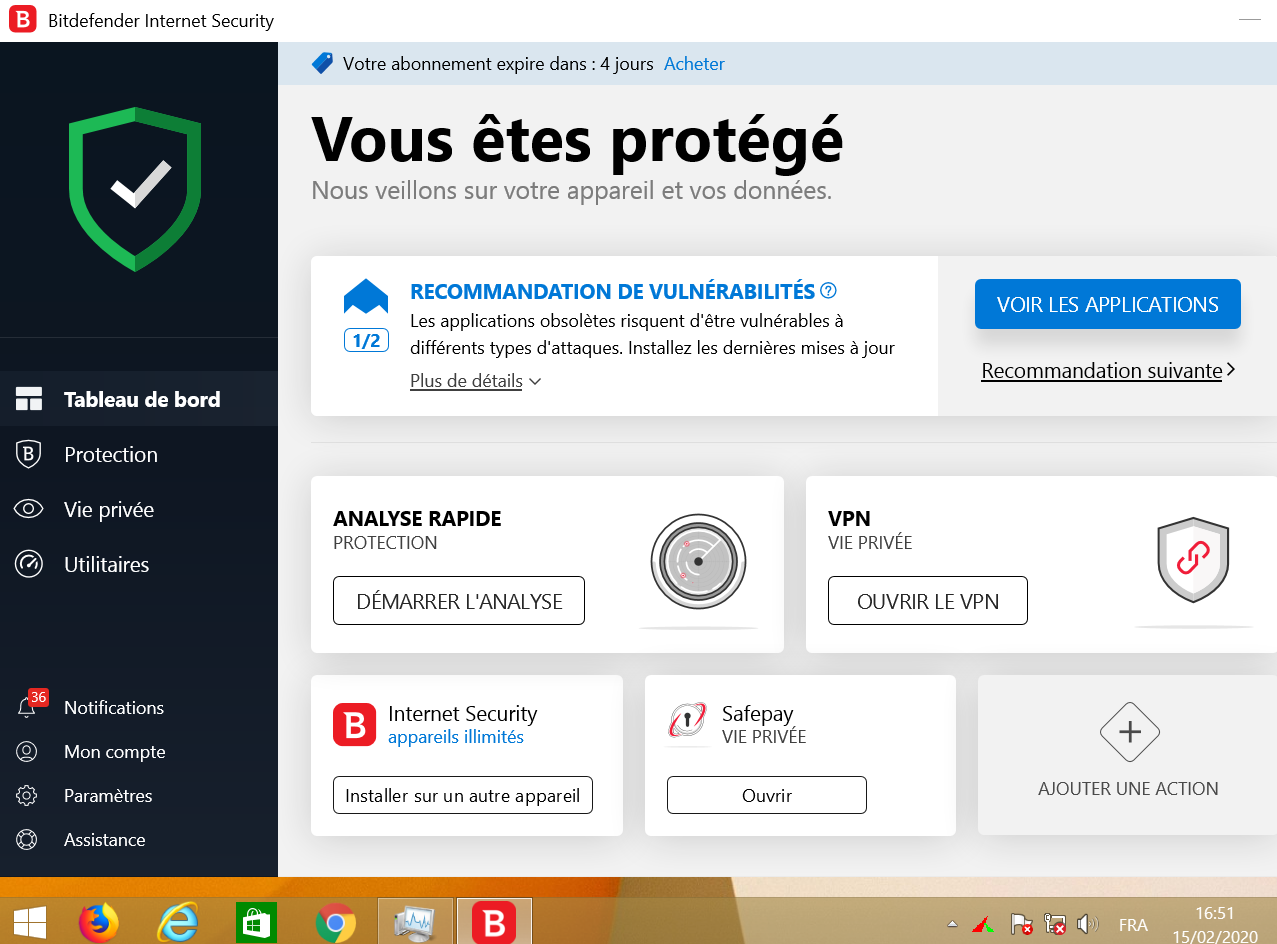Launch Google Chrome from the taskbar
The image size is (1277, 944).
(336, 922)
